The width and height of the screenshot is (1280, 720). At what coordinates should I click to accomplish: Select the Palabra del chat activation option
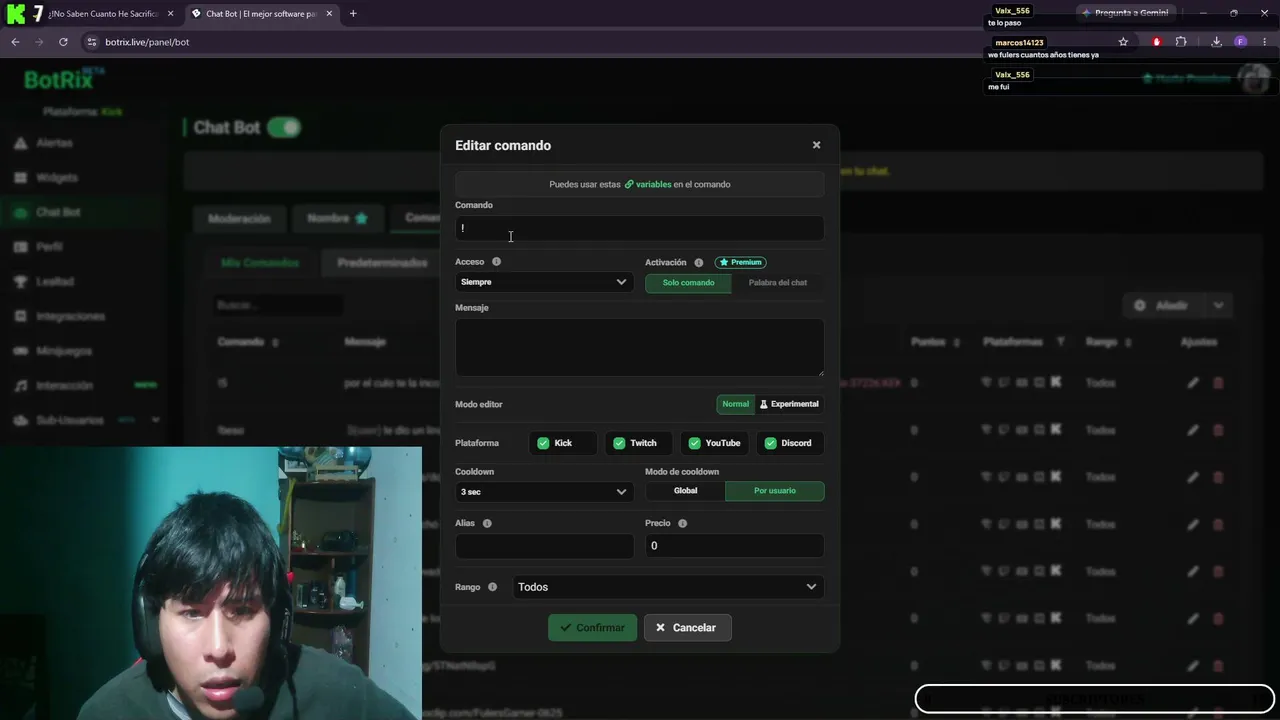pos(778,283)
